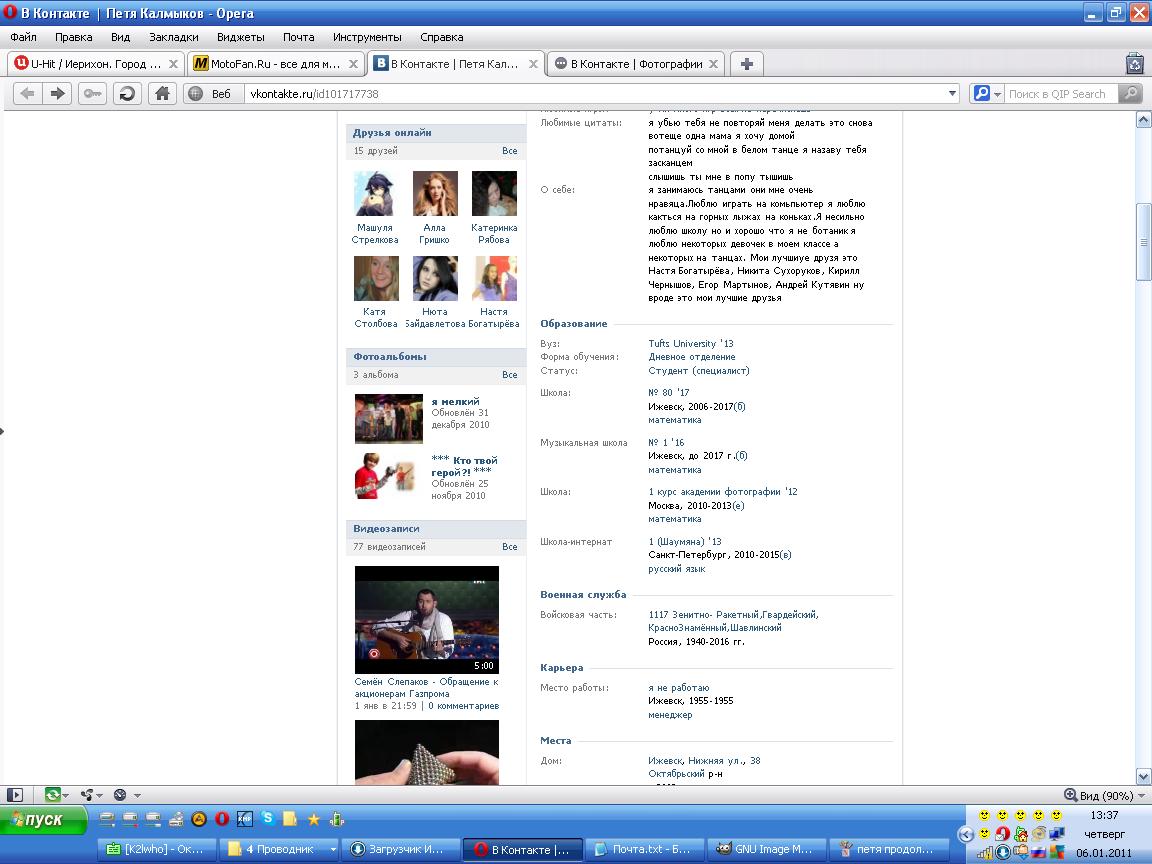Launch Skype from the quick launch bar
Image resolution: width=1152 pixels, height=864 pixels.
[267, 818]
